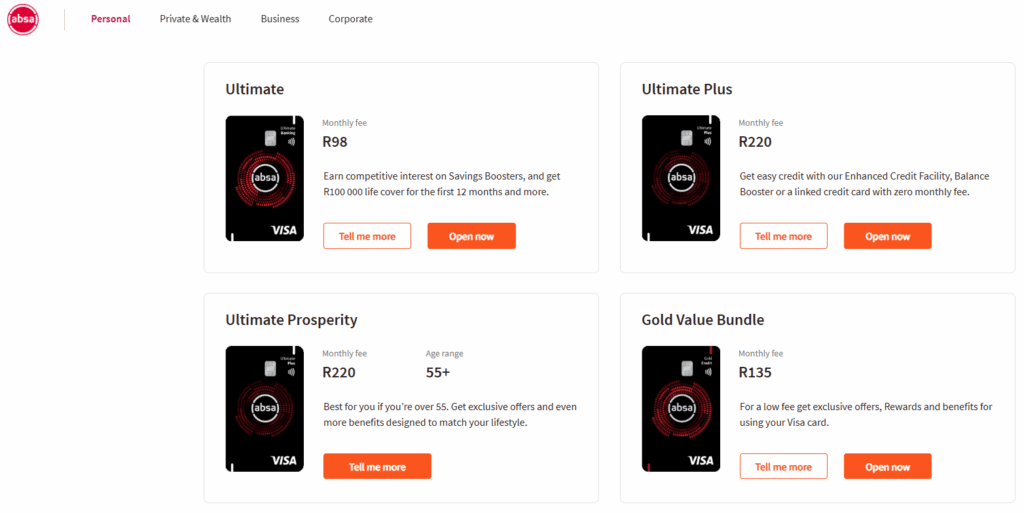Viewport: 1024px width, 513px height.
Task: Click the Ultimate Plus card image
Action: pyautogui.click(x=680, y=178)
